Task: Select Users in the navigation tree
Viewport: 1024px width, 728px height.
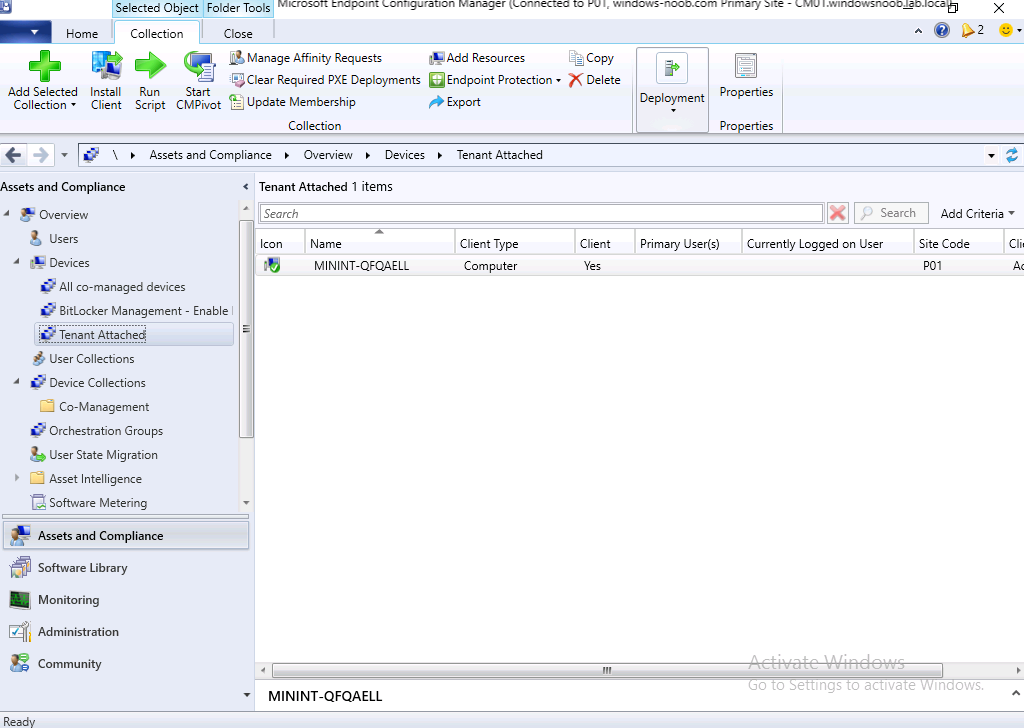Action: pos(63,239)
